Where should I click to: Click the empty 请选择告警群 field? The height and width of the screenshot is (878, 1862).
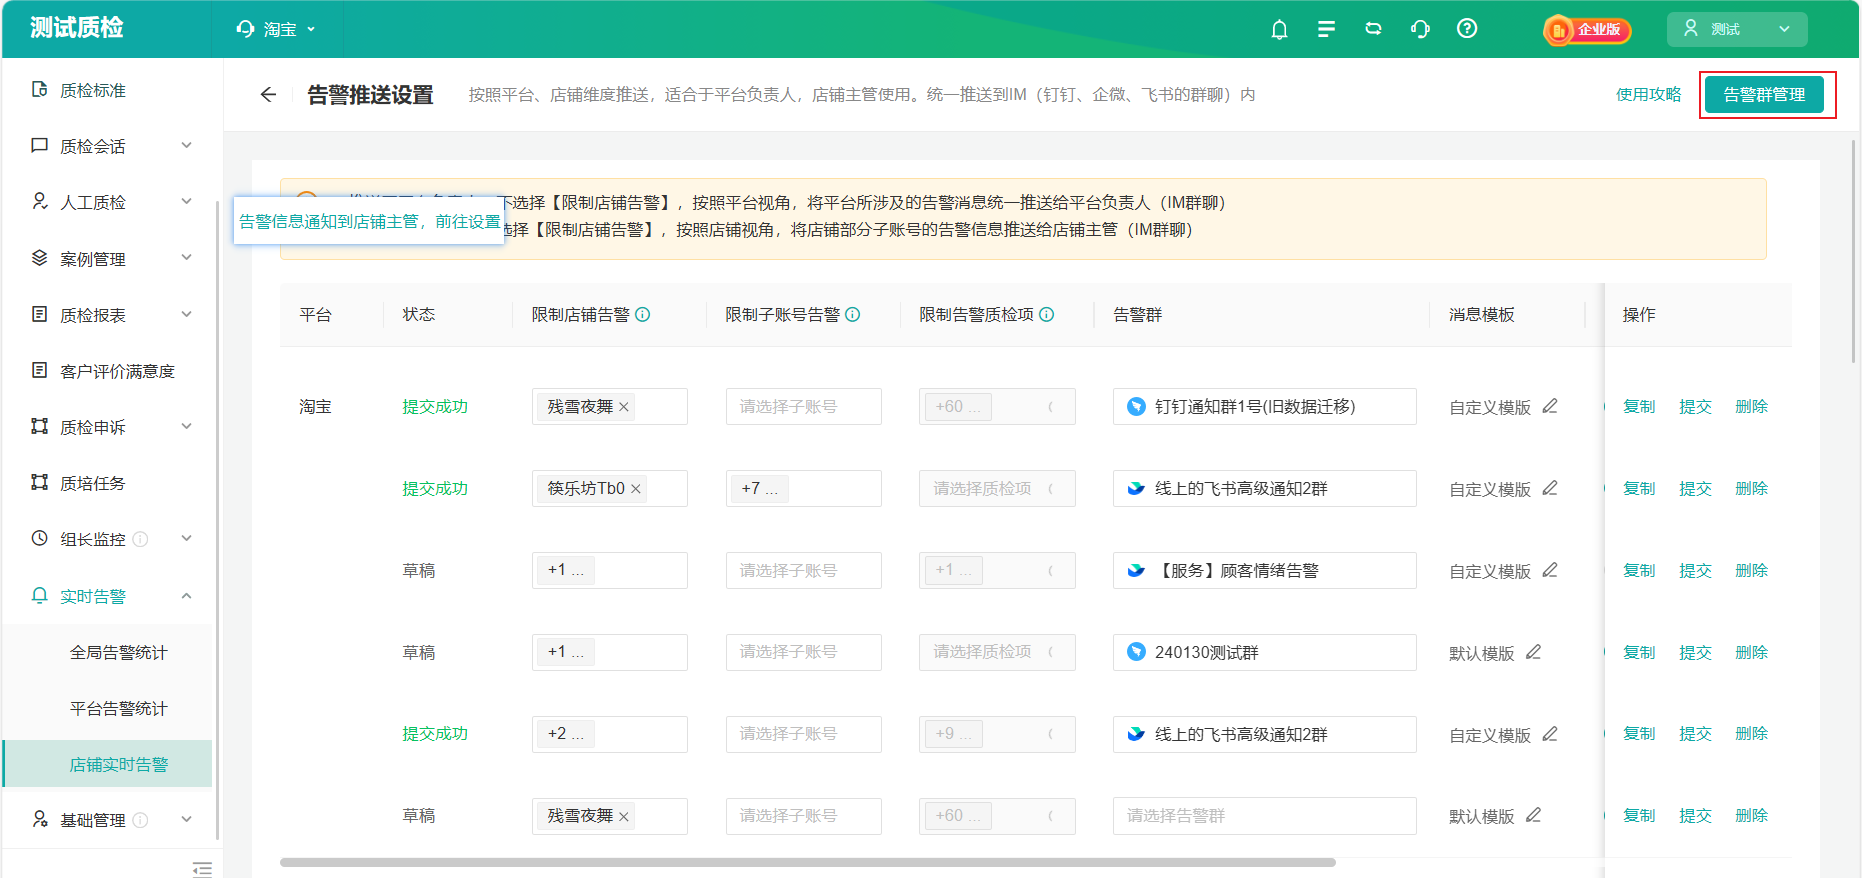[x=1264, y=816]
